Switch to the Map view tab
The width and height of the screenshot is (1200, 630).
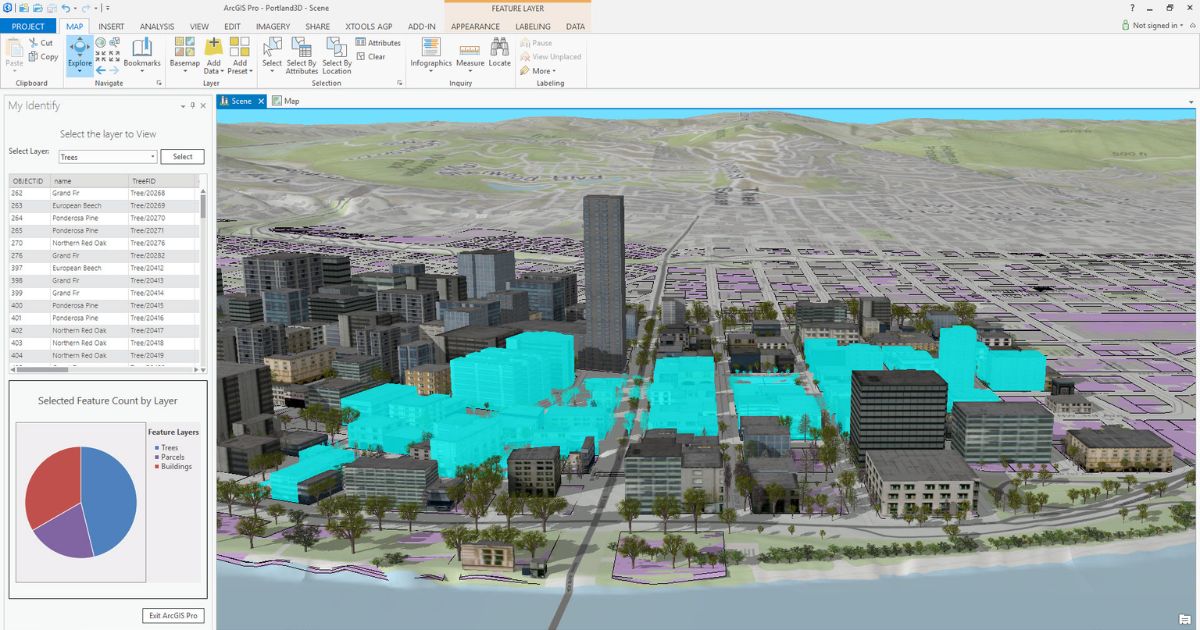[286, 101]
